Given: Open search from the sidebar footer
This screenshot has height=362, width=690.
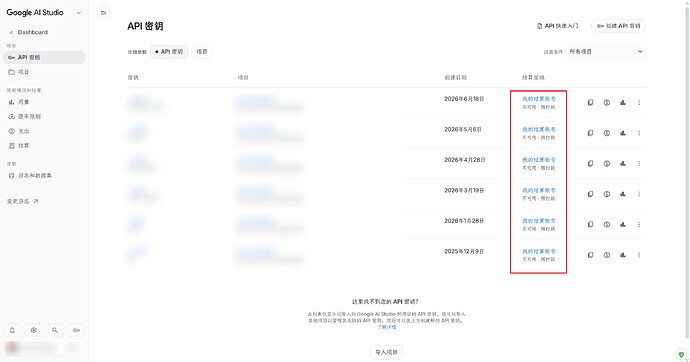Looking at the screenshot, I should tap(55, 330).
